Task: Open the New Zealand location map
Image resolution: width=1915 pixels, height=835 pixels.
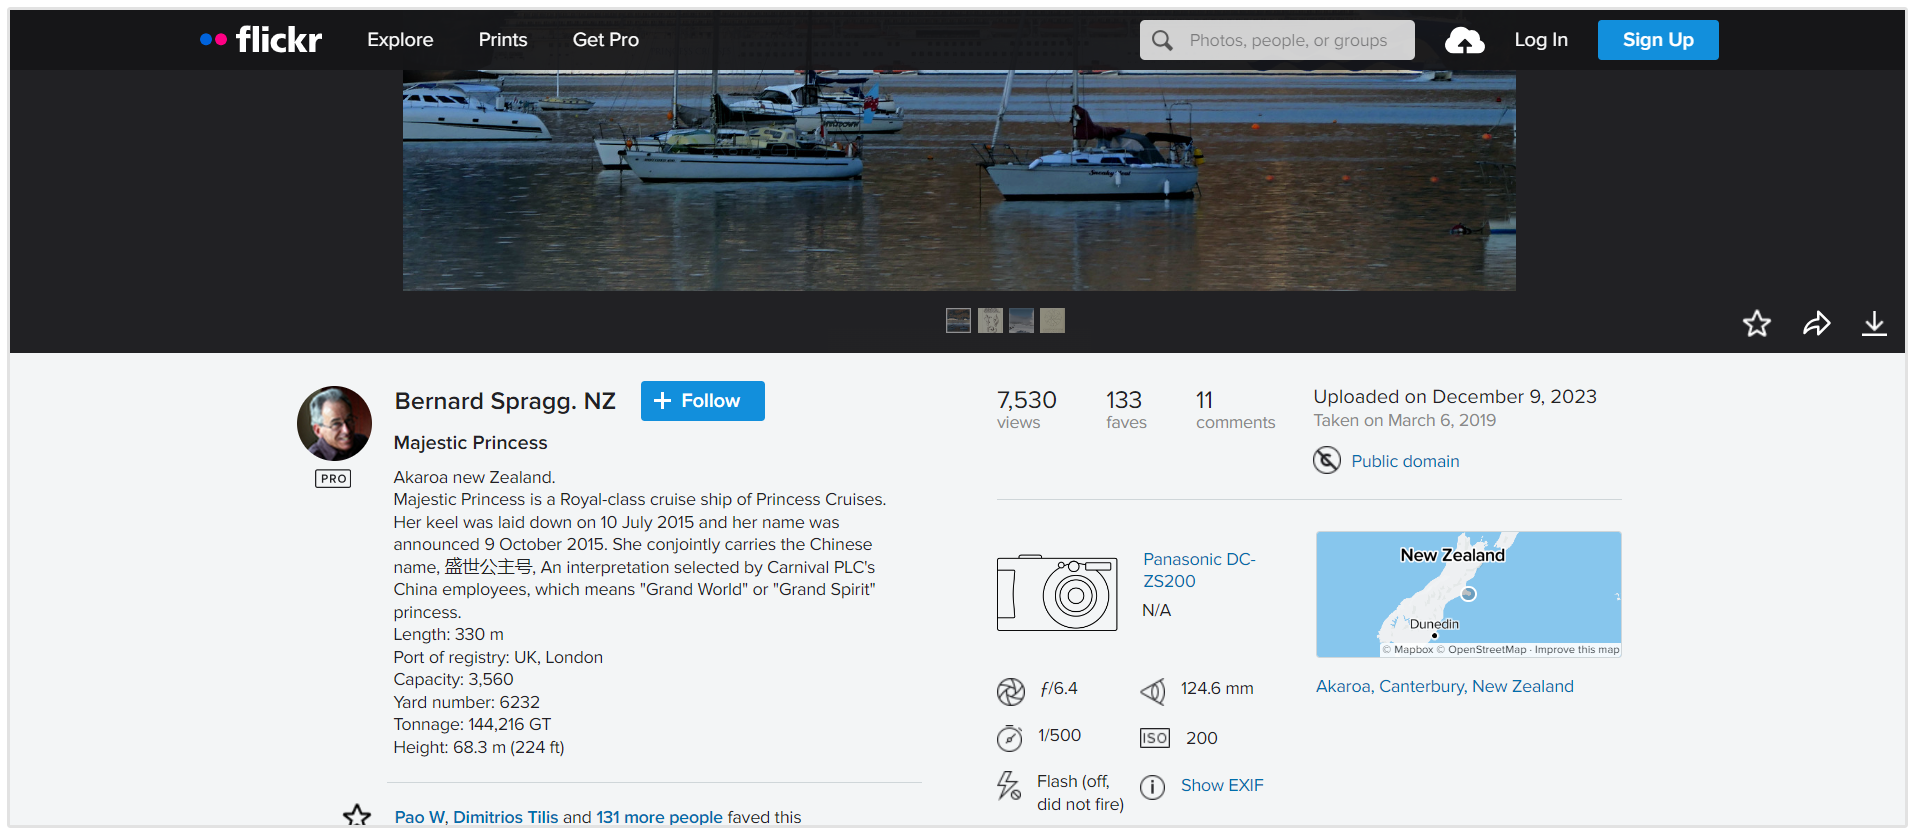Action: (1468, 594)
